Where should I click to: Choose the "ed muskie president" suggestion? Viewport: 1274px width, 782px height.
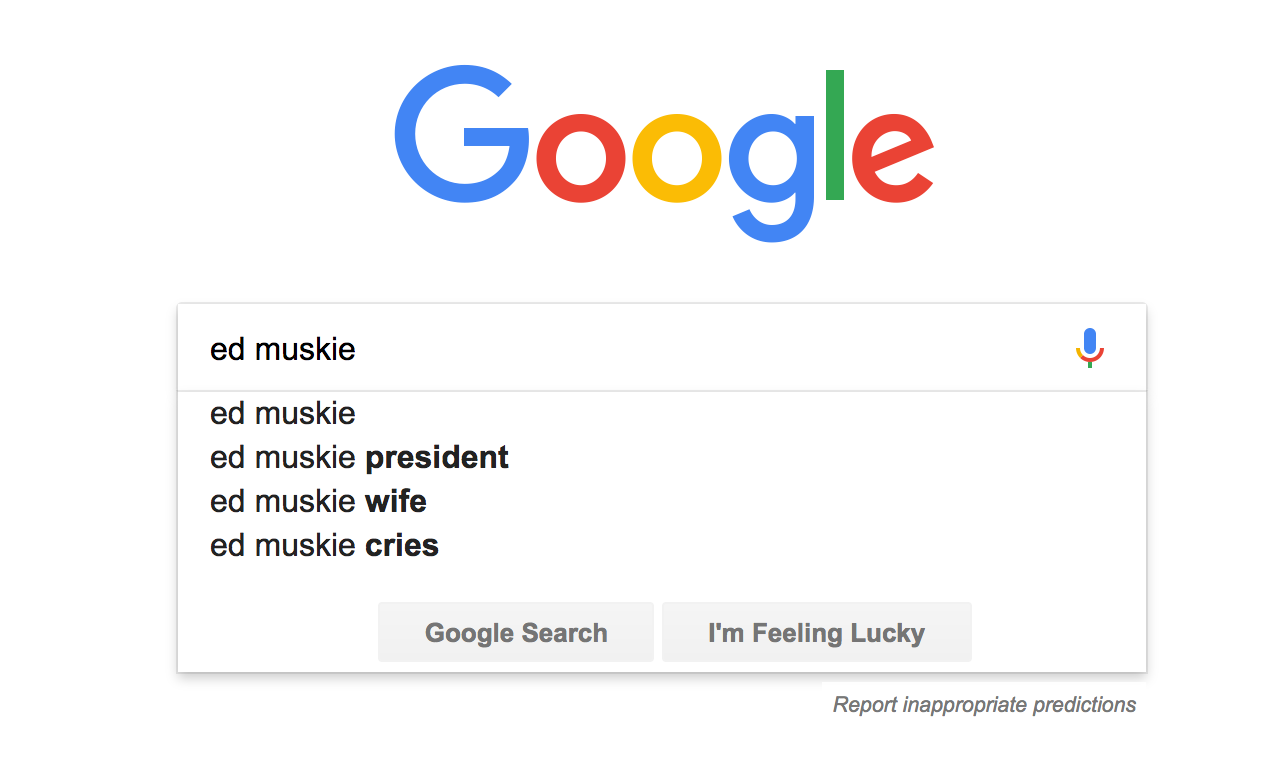pos(359,457)
